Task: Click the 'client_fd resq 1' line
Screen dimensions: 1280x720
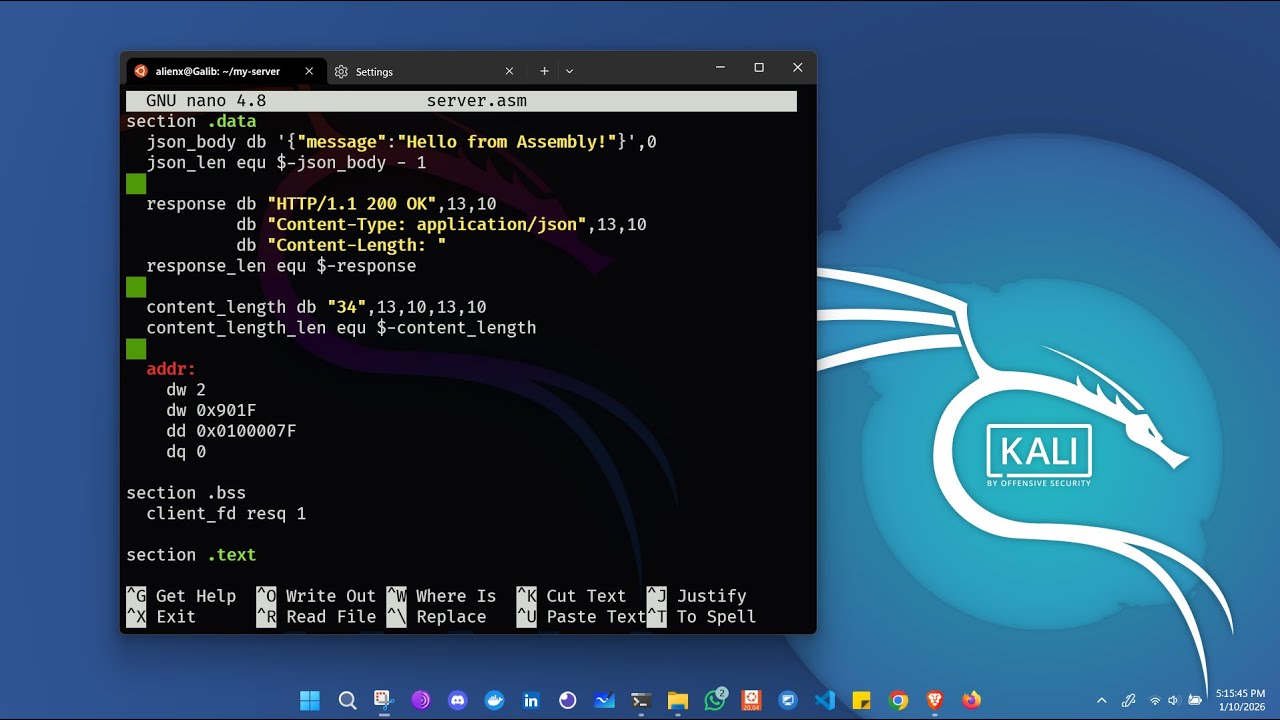Action: pos(226,514)
